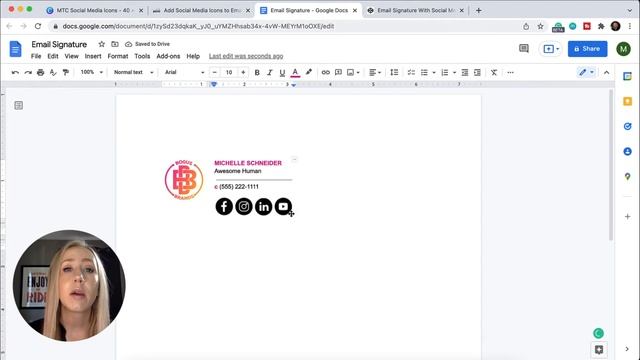Add a comment from toolbar
This screenshot has height=360, width=640.
point(338,73)
